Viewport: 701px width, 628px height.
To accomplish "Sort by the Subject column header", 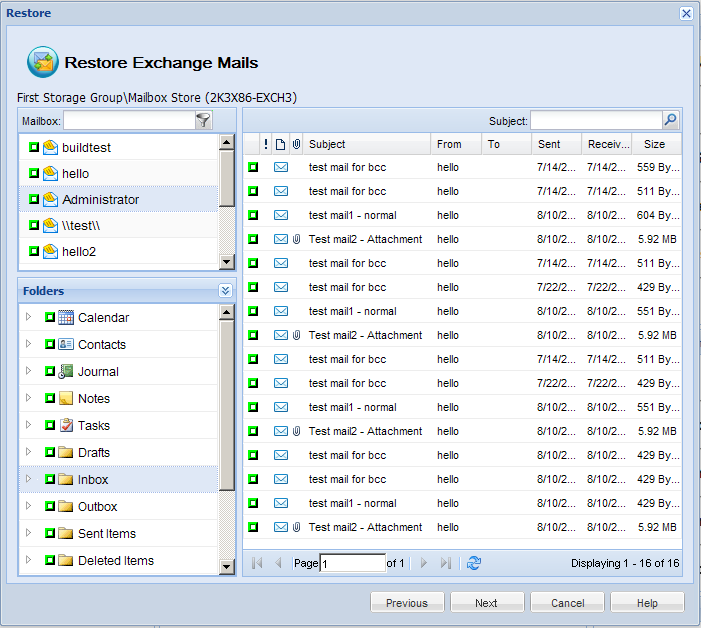I will pyautogui.click(x=367, y=144).
